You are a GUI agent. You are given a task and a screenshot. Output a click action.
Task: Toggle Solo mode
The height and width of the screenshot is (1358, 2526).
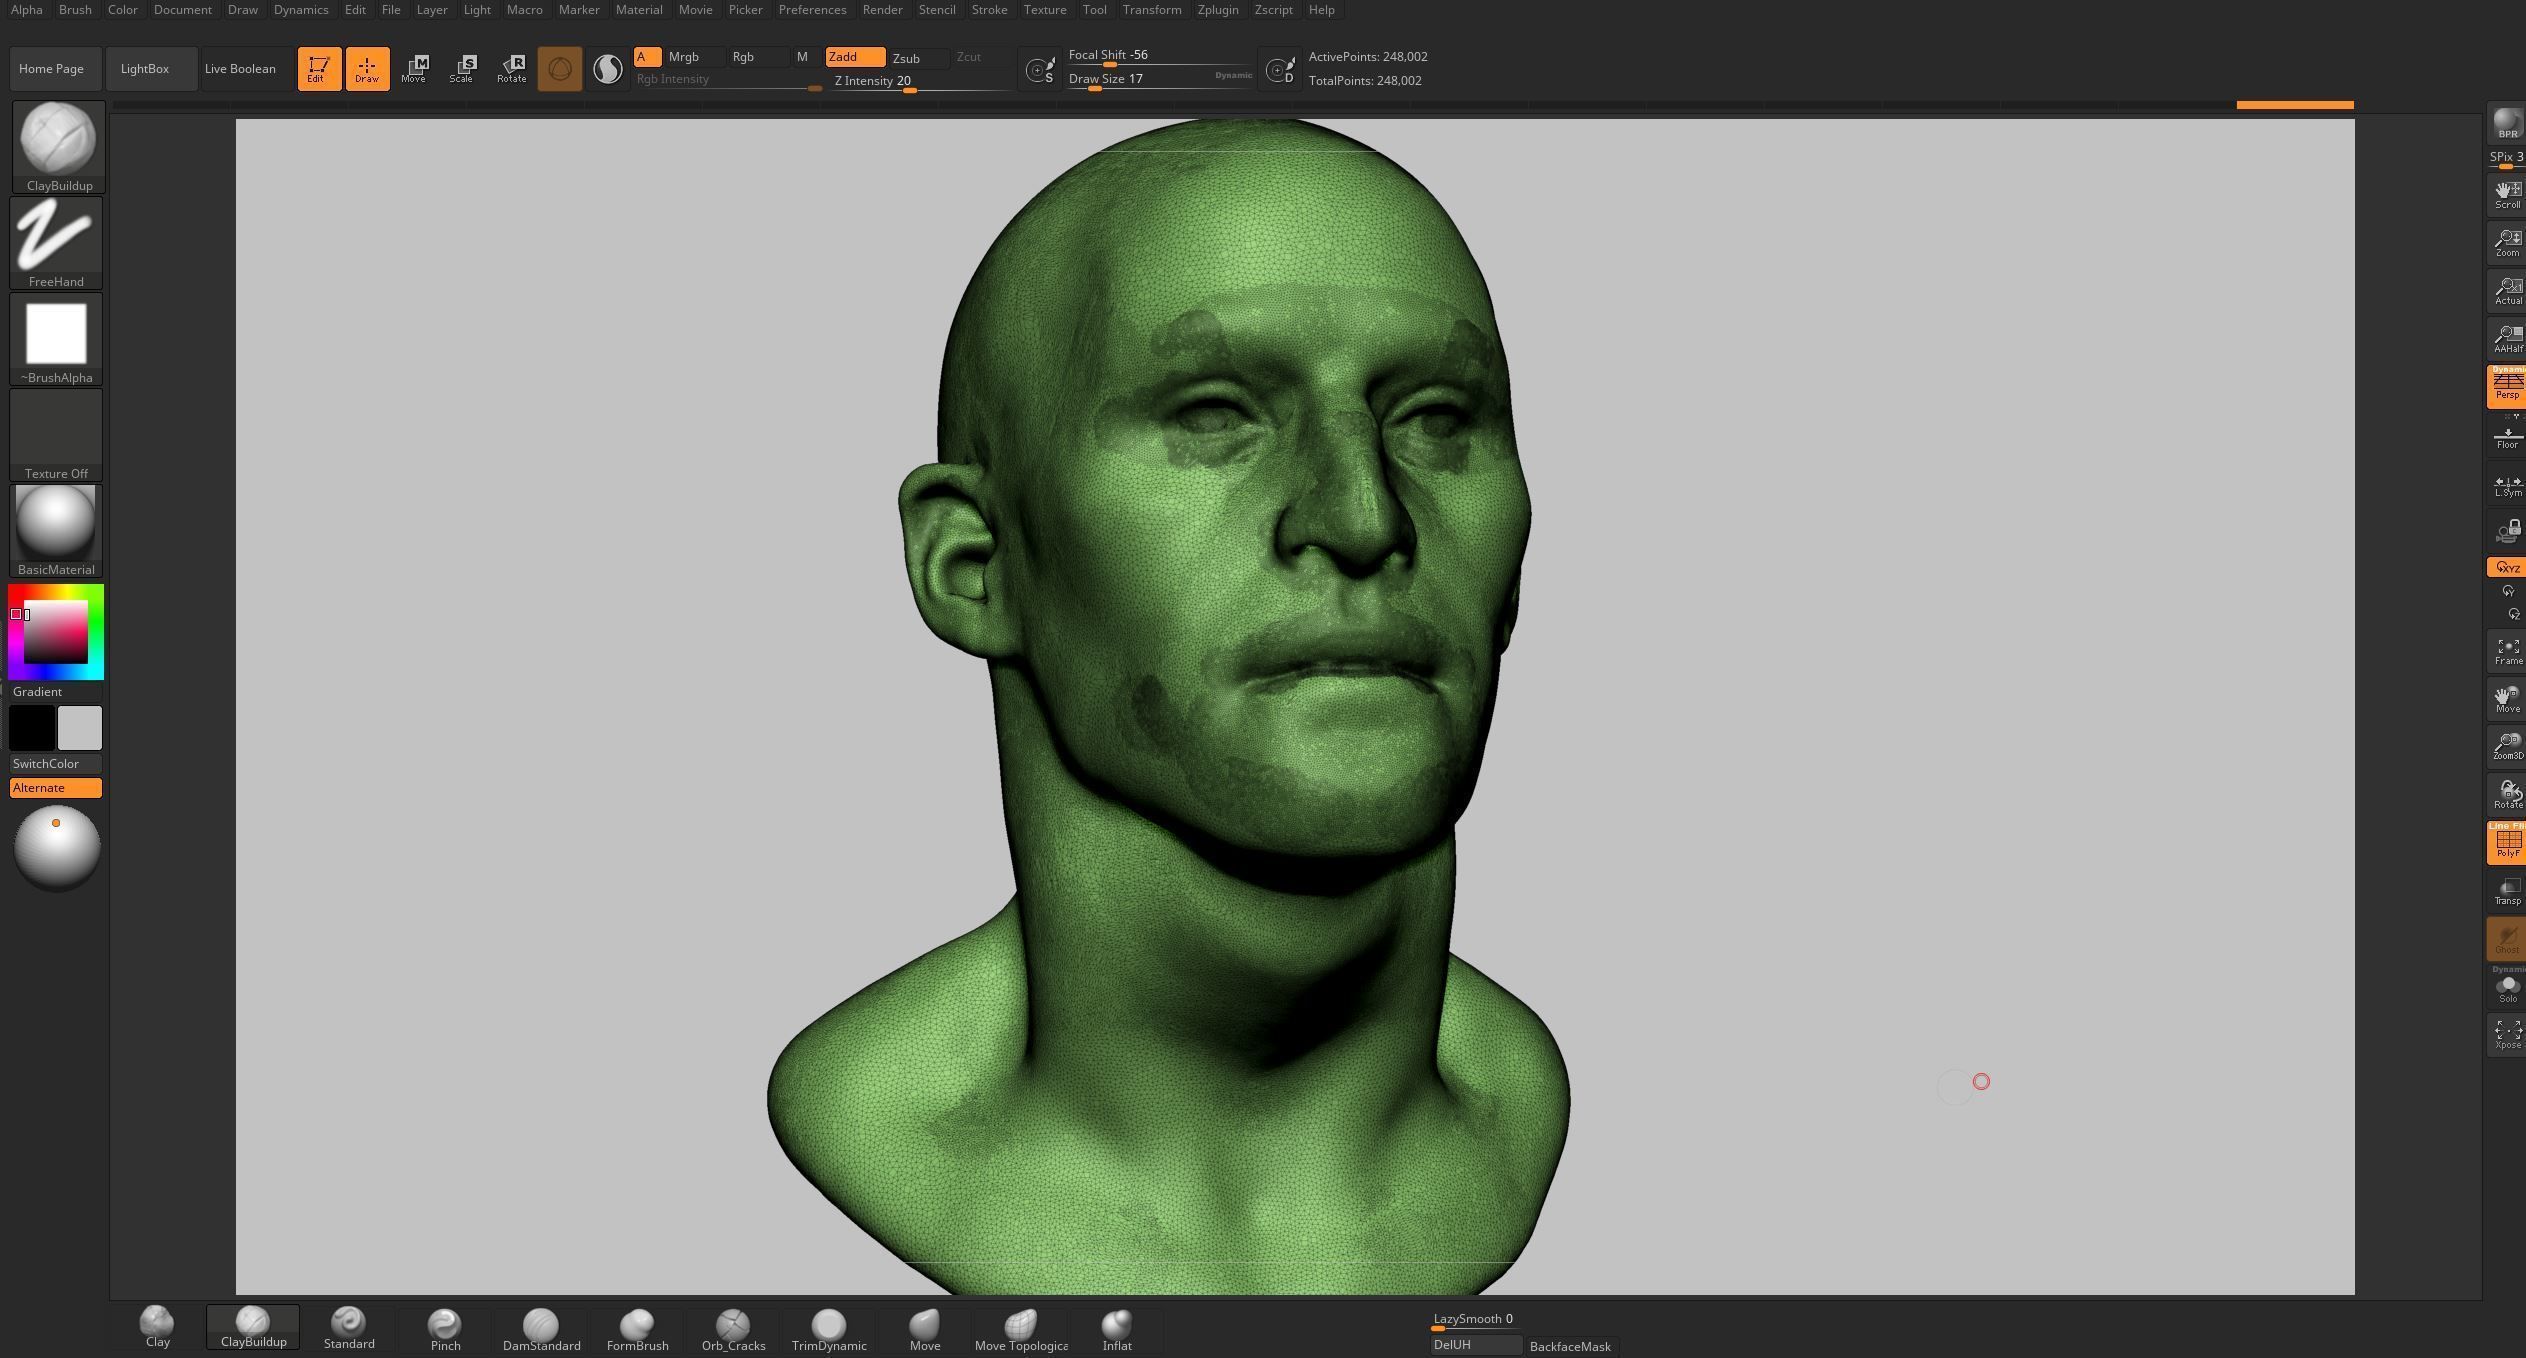2507,988
